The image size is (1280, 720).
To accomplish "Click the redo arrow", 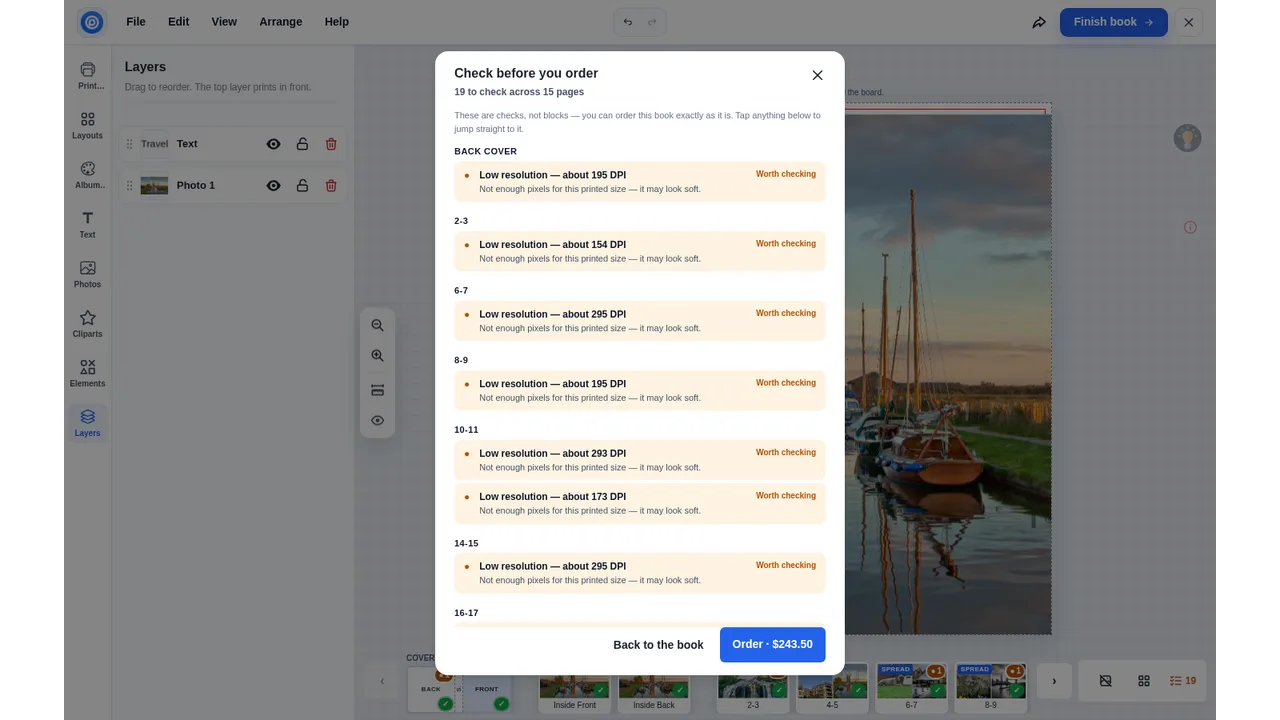I will point(652,22).
